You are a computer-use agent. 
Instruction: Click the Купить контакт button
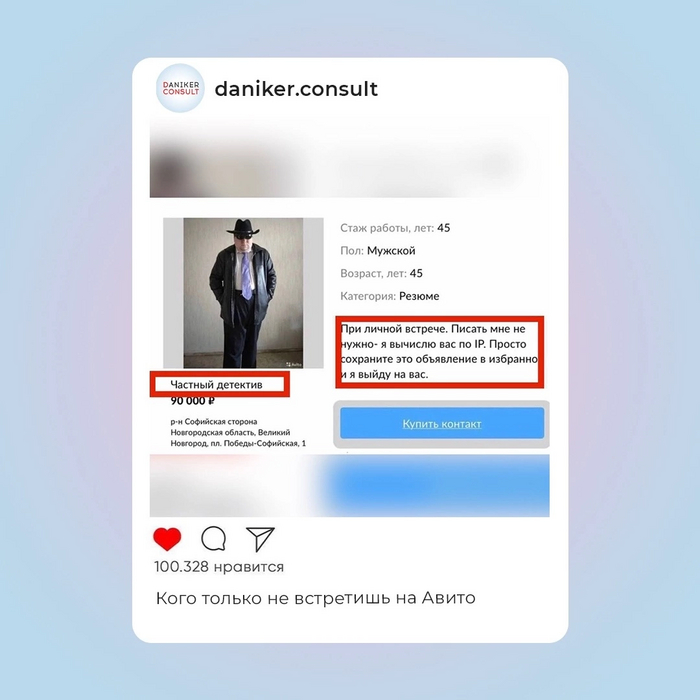tap(442, 424)
